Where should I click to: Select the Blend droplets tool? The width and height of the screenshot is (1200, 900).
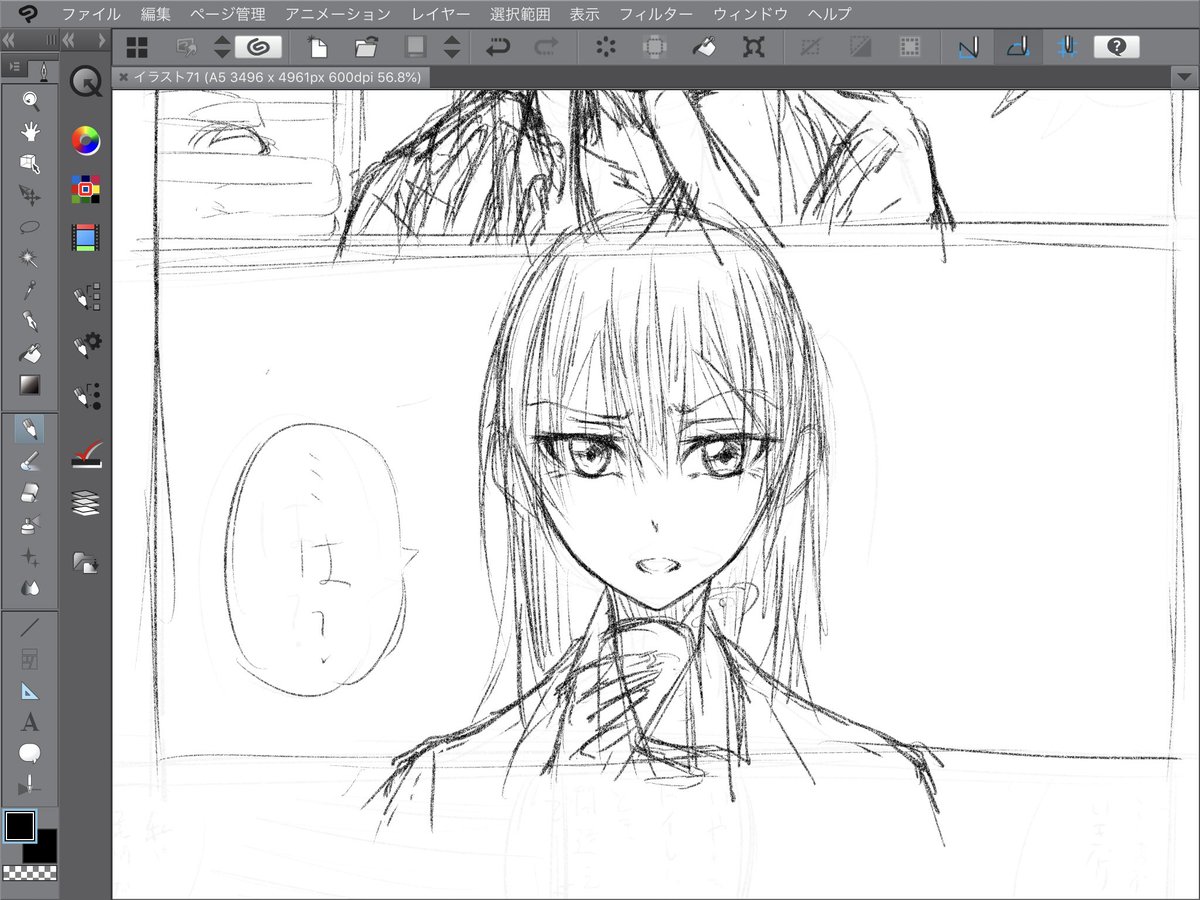29,588
